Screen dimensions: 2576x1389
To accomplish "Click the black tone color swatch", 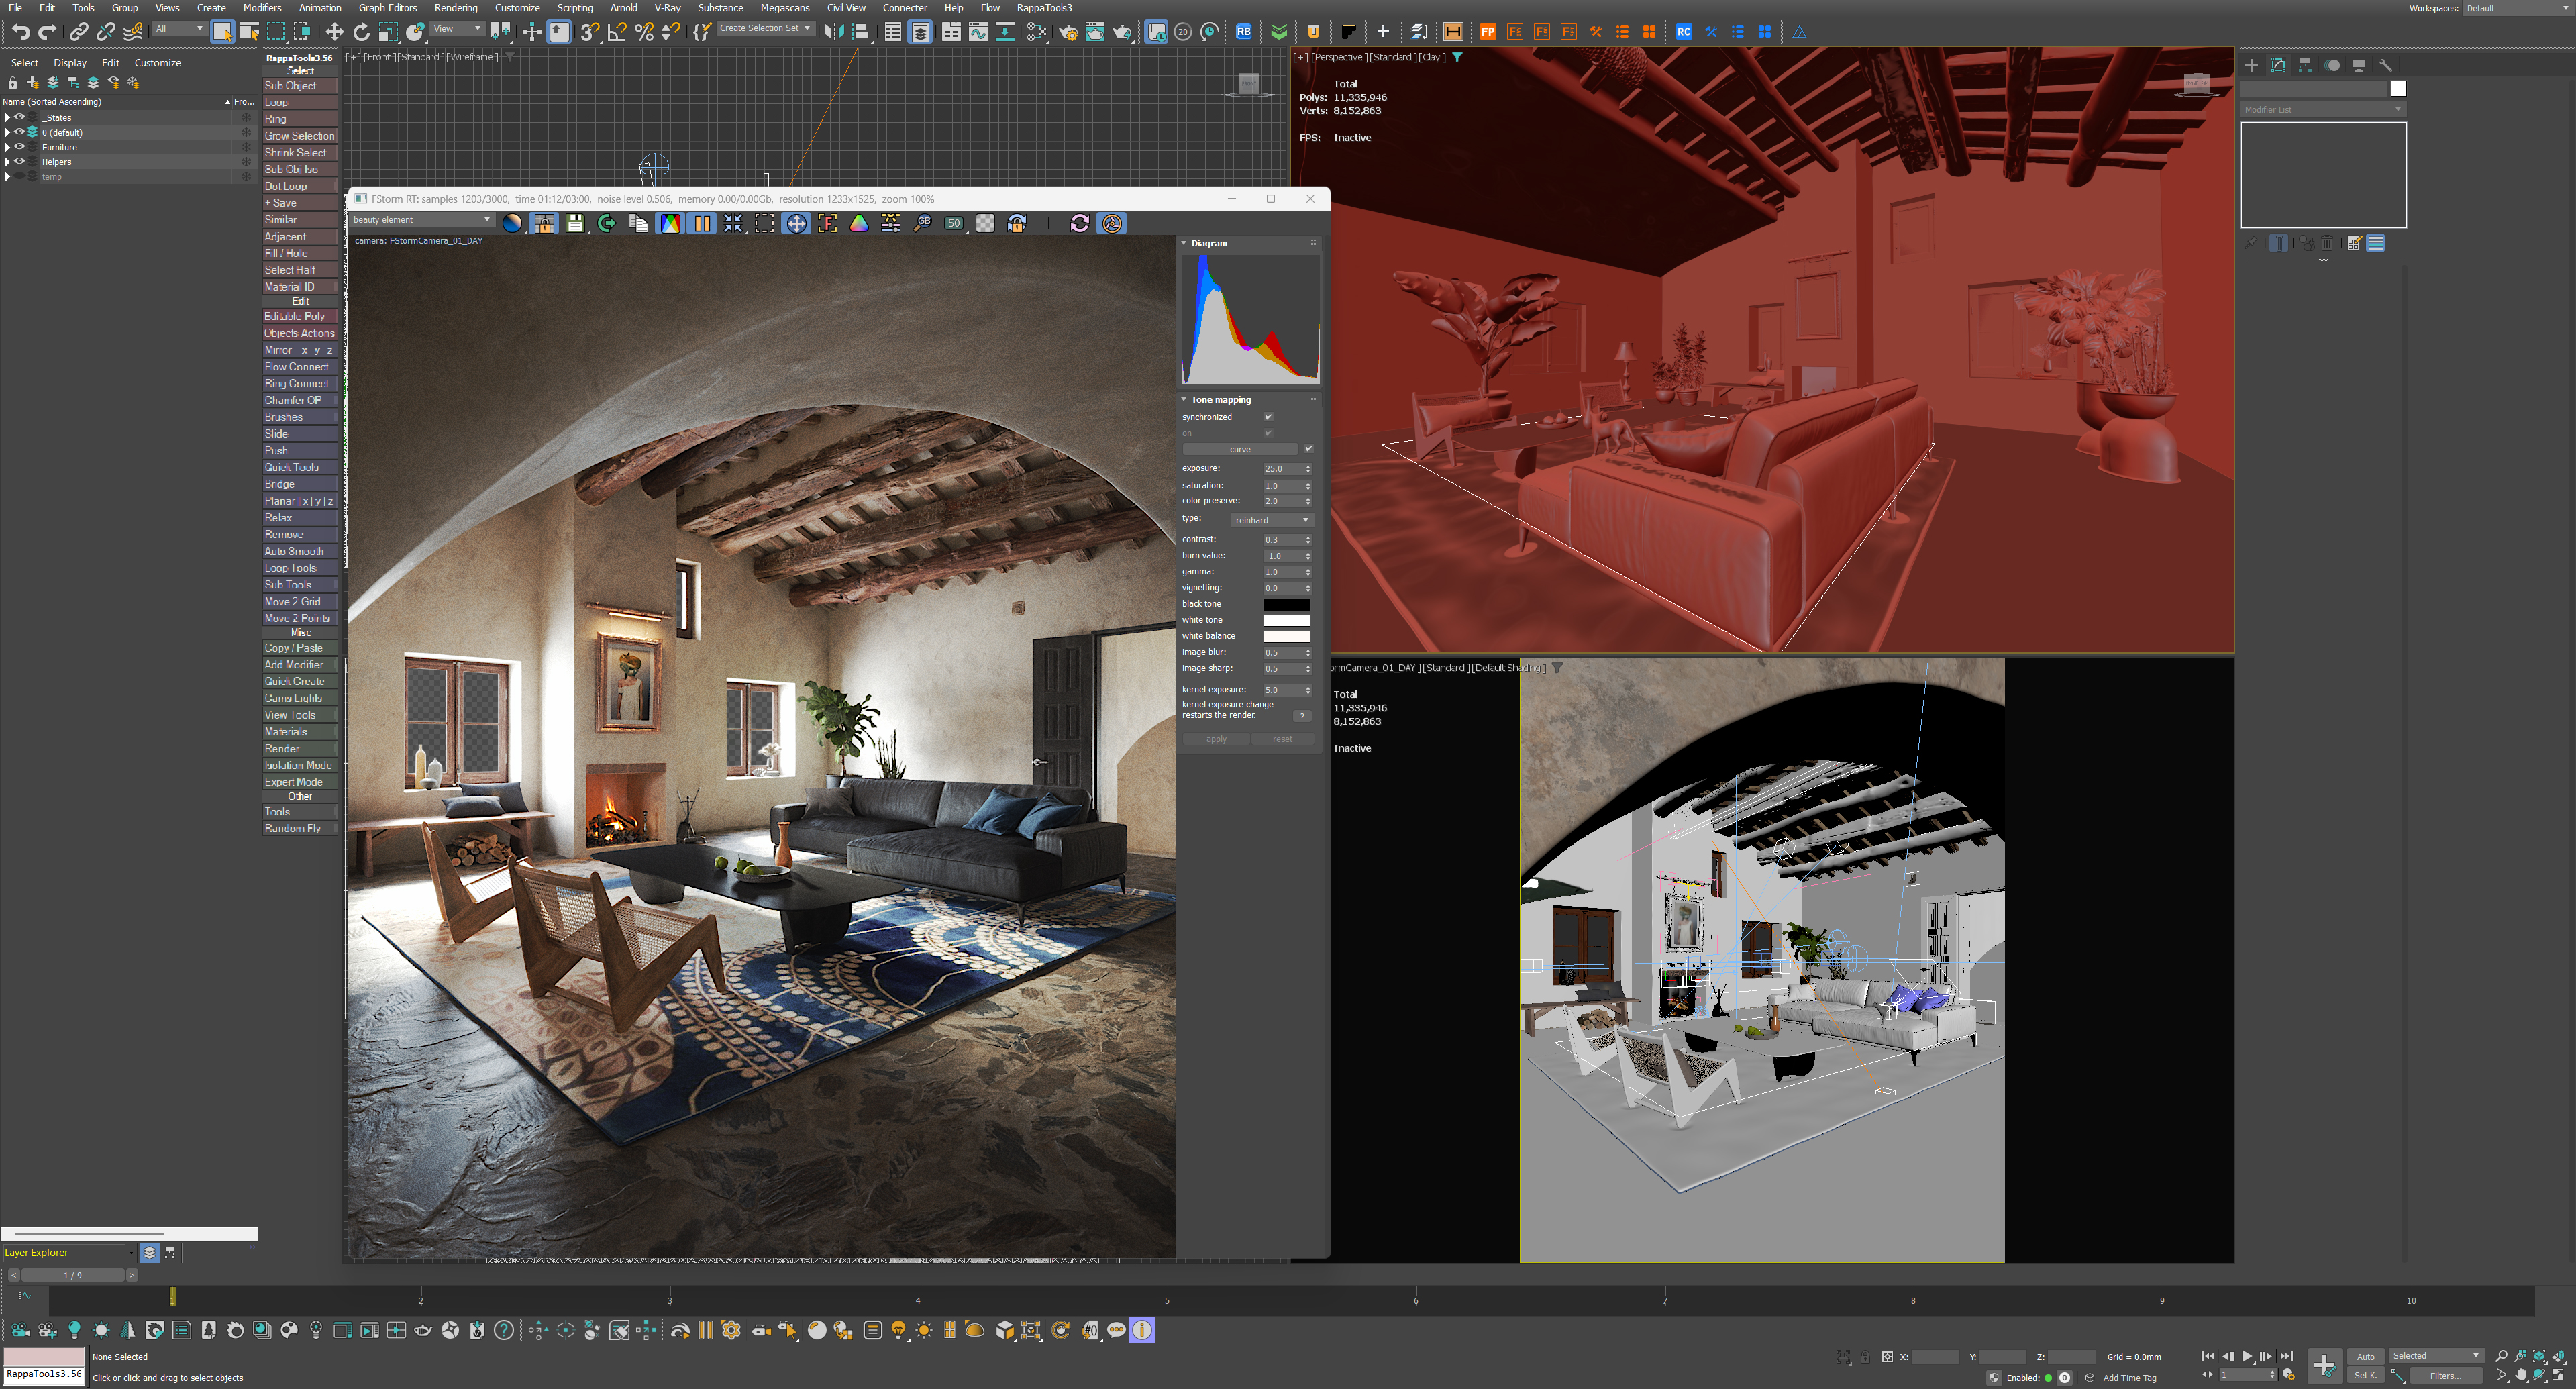I will 1286,604.
